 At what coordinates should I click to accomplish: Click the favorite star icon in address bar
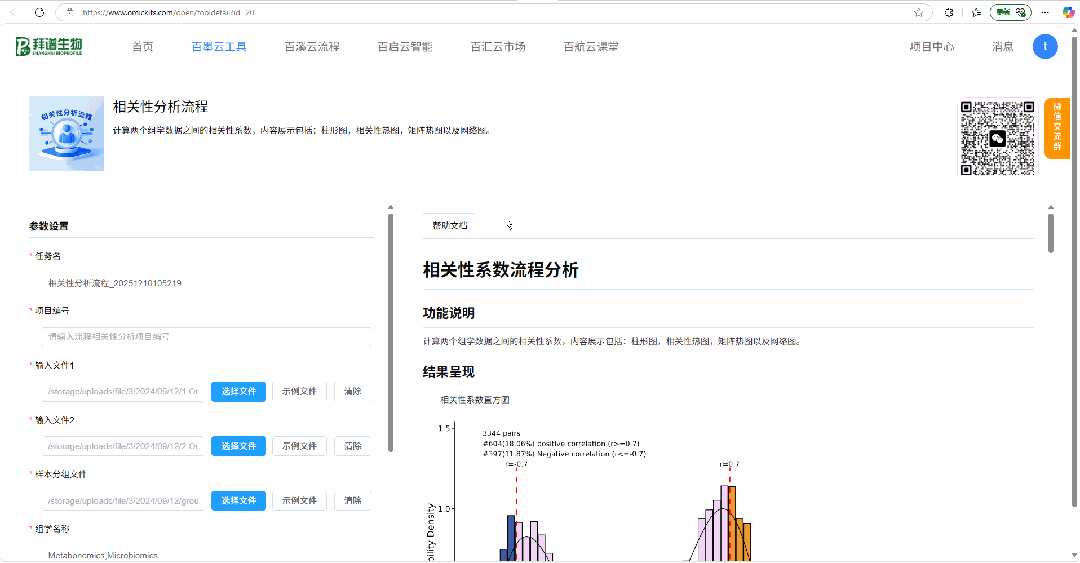[918, 13]
